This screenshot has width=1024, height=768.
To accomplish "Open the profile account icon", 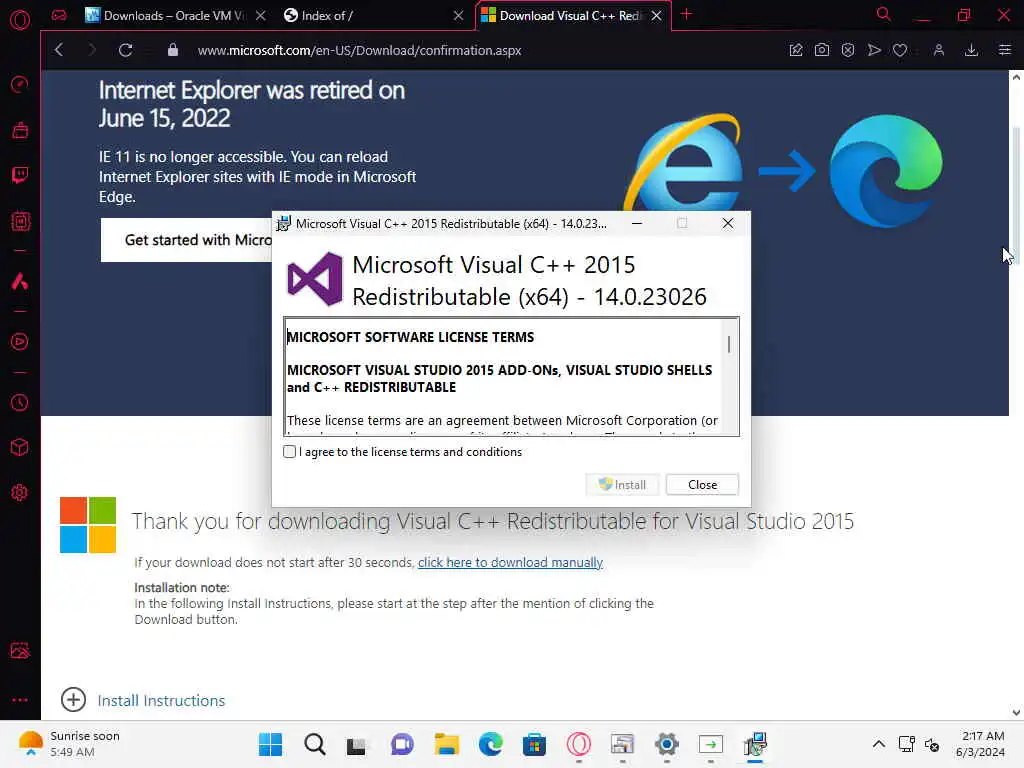I will [x=938, y=50].
